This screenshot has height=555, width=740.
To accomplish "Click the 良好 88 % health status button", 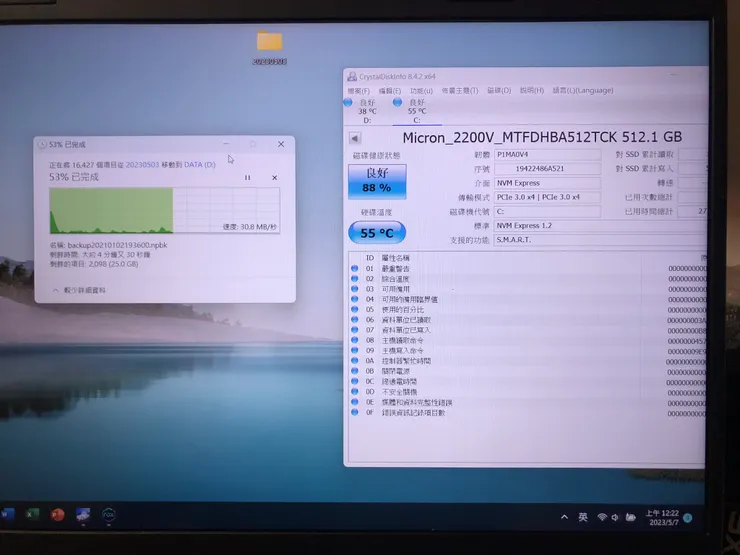I will 377,181.
